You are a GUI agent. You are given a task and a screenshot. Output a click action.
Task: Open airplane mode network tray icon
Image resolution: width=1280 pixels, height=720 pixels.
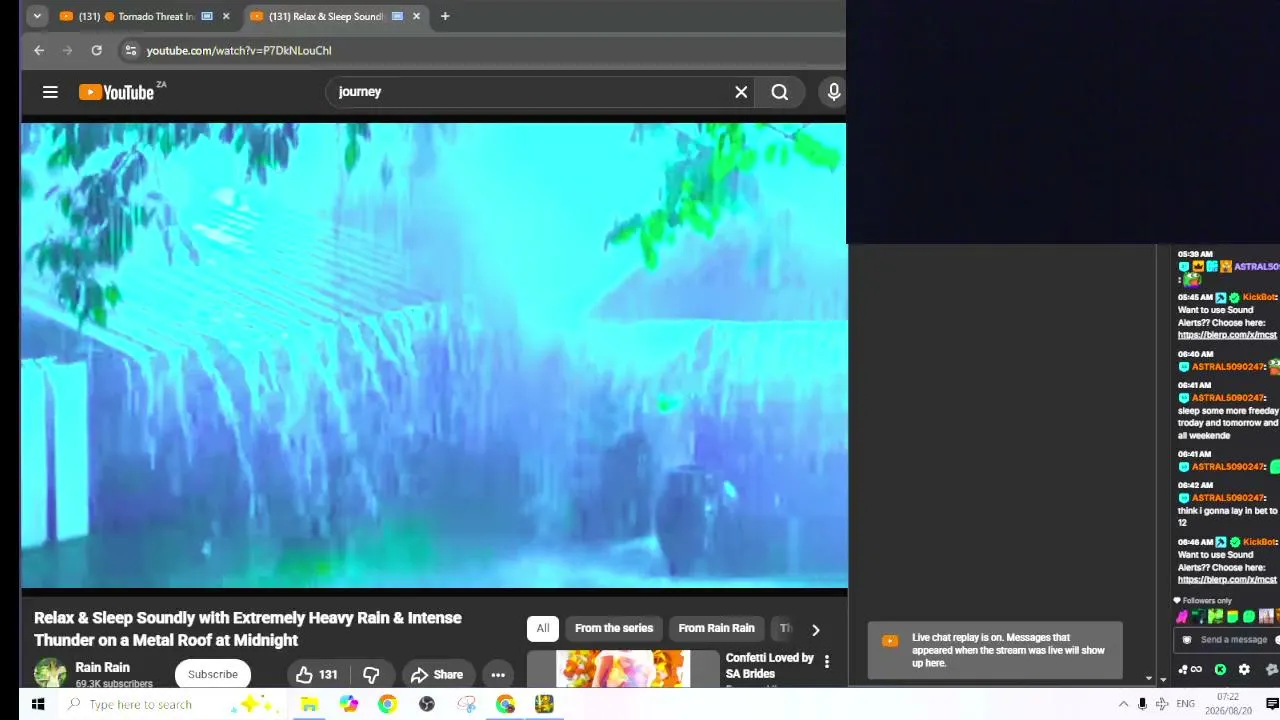(1161, 704)
